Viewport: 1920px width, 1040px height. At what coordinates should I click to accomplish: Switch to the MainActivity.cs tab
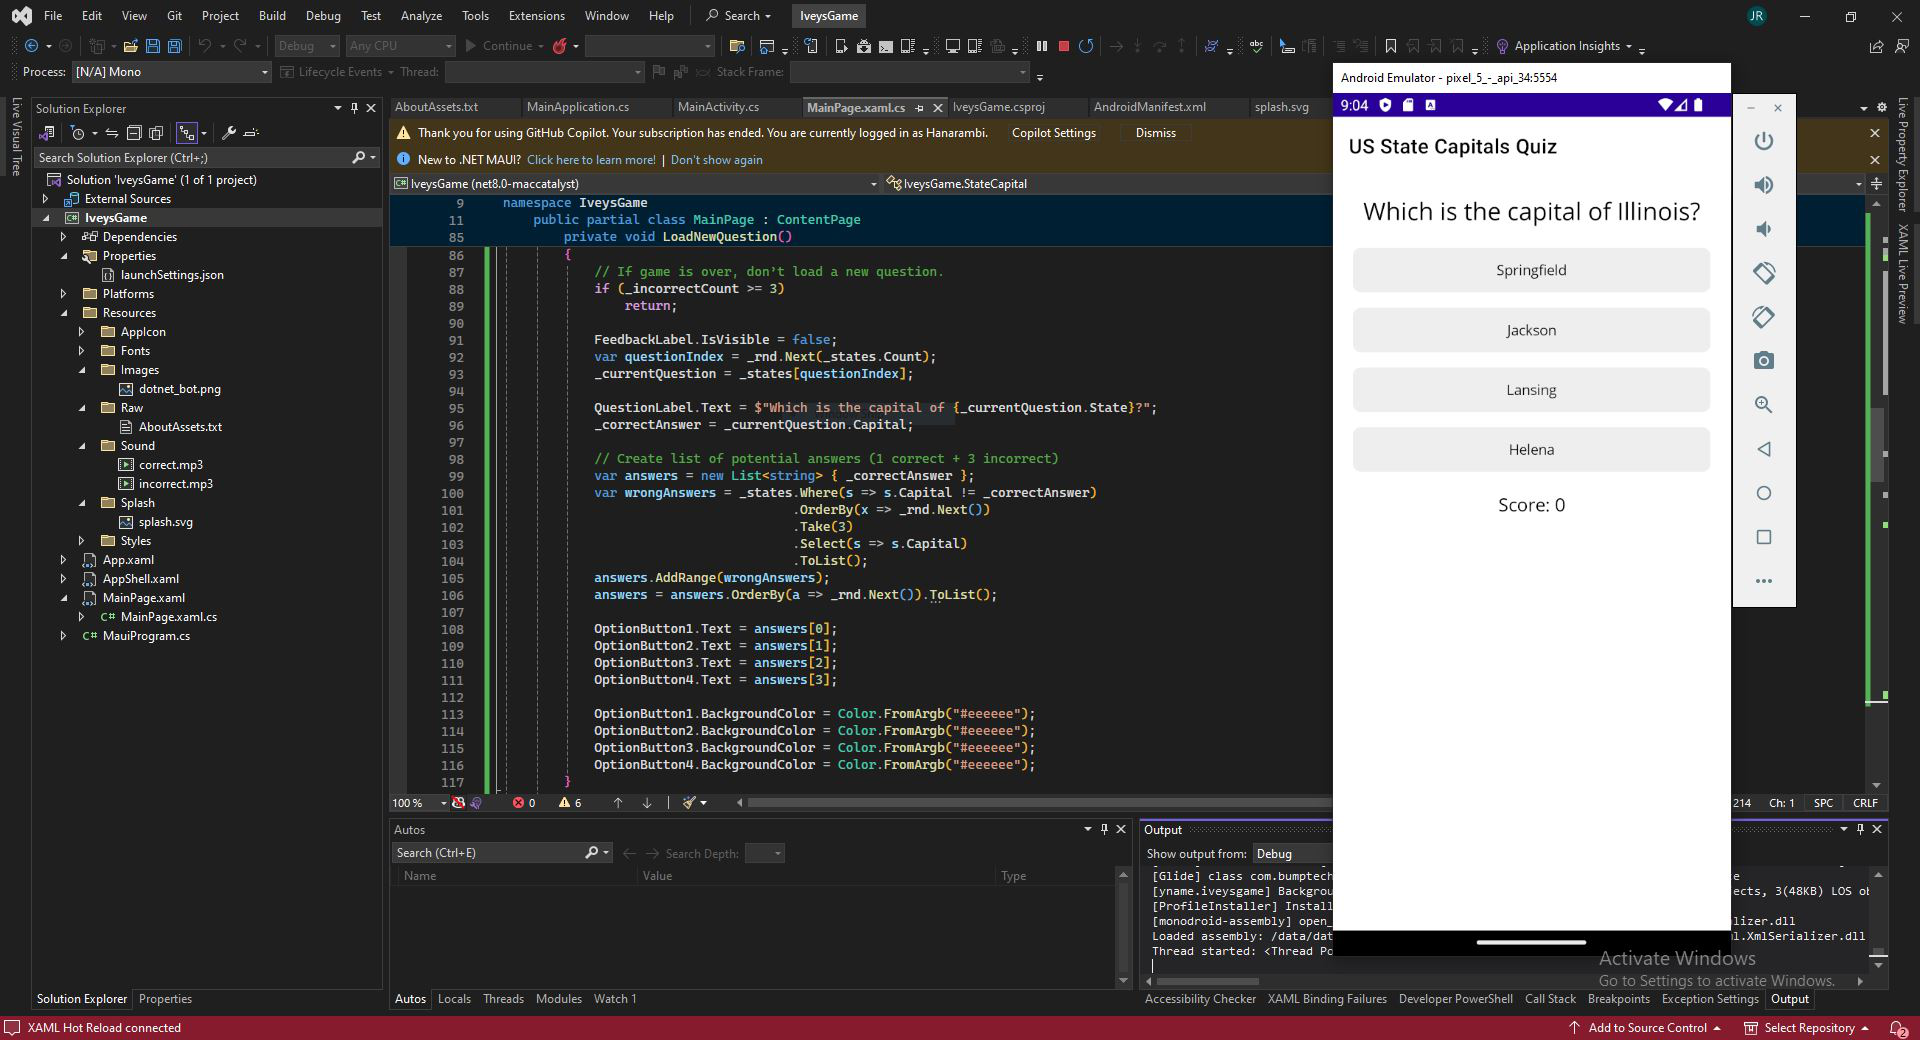(717, 107)
